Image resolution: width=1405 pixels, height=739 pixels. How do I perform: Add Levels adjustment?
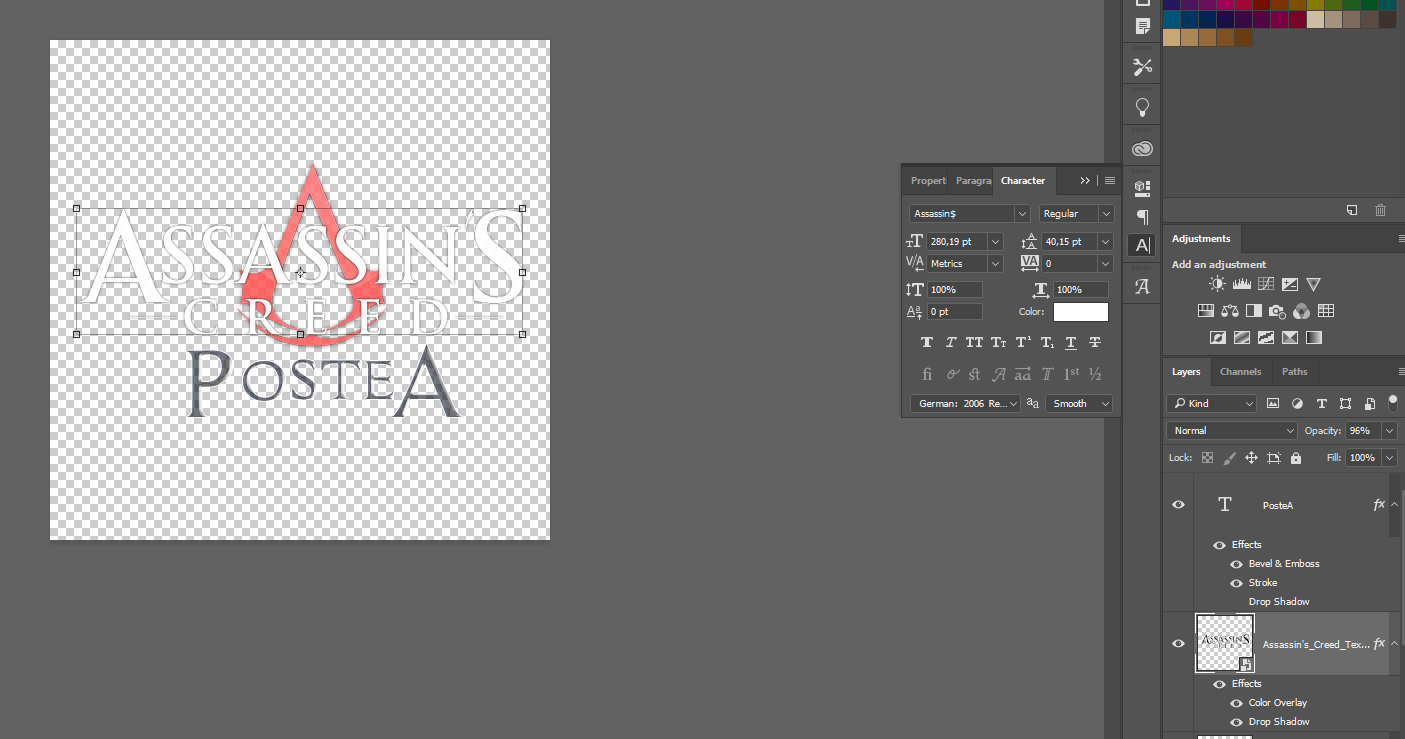[1241, 285]
